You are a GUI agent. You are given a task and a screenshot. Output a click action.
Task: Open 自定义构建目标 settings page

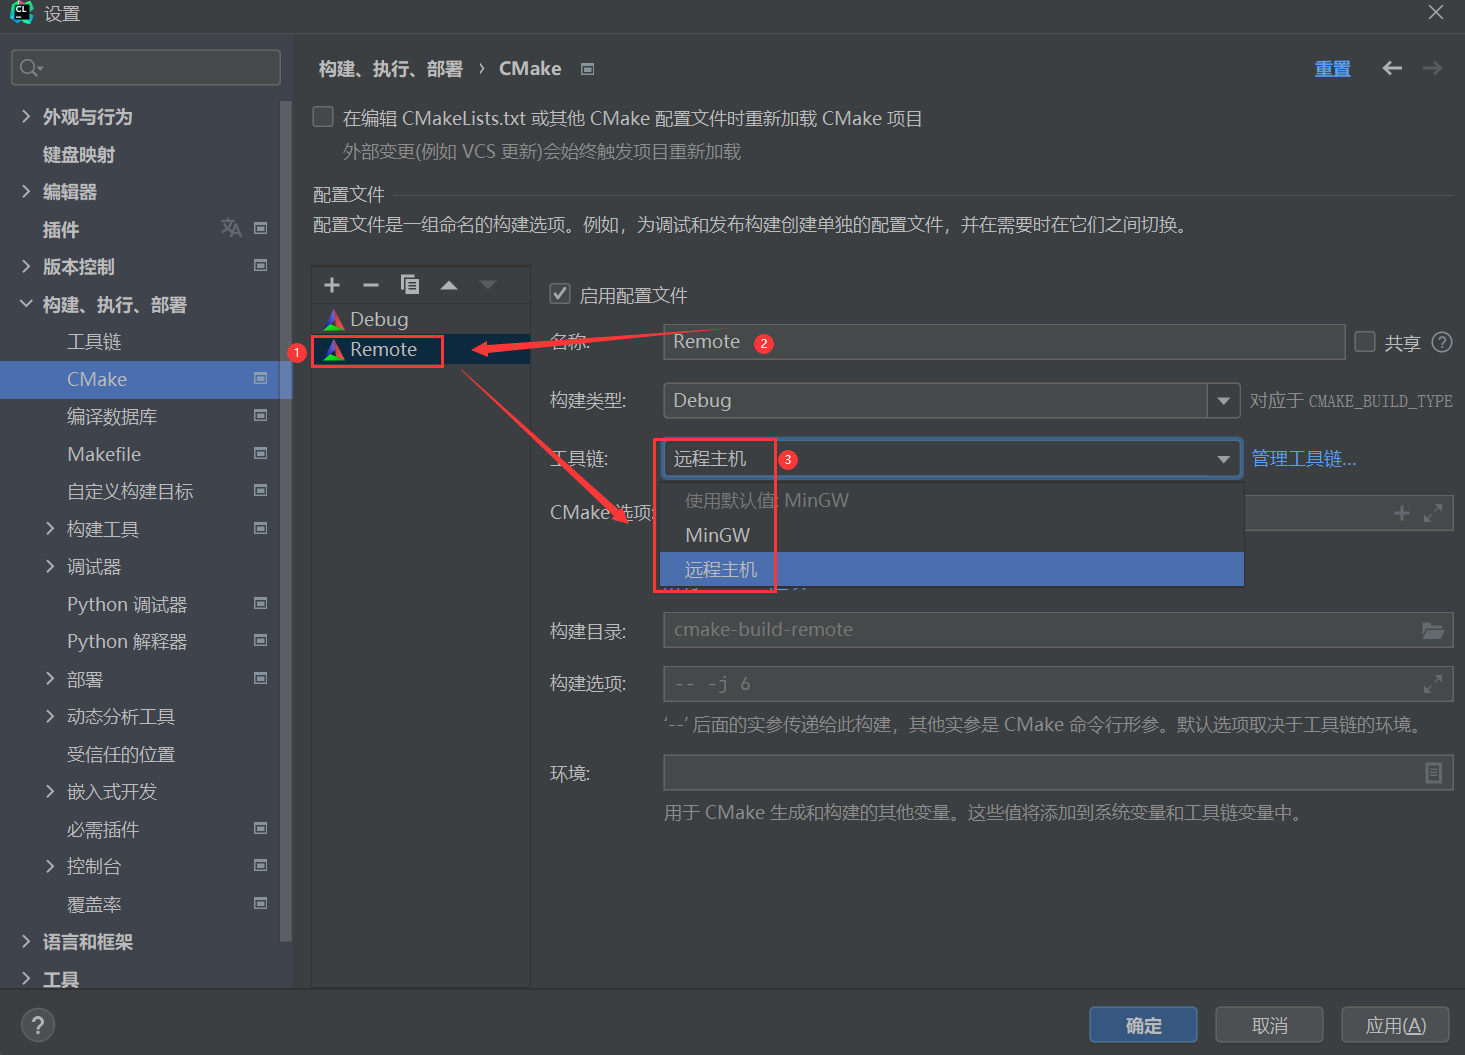tap(130, 491)
